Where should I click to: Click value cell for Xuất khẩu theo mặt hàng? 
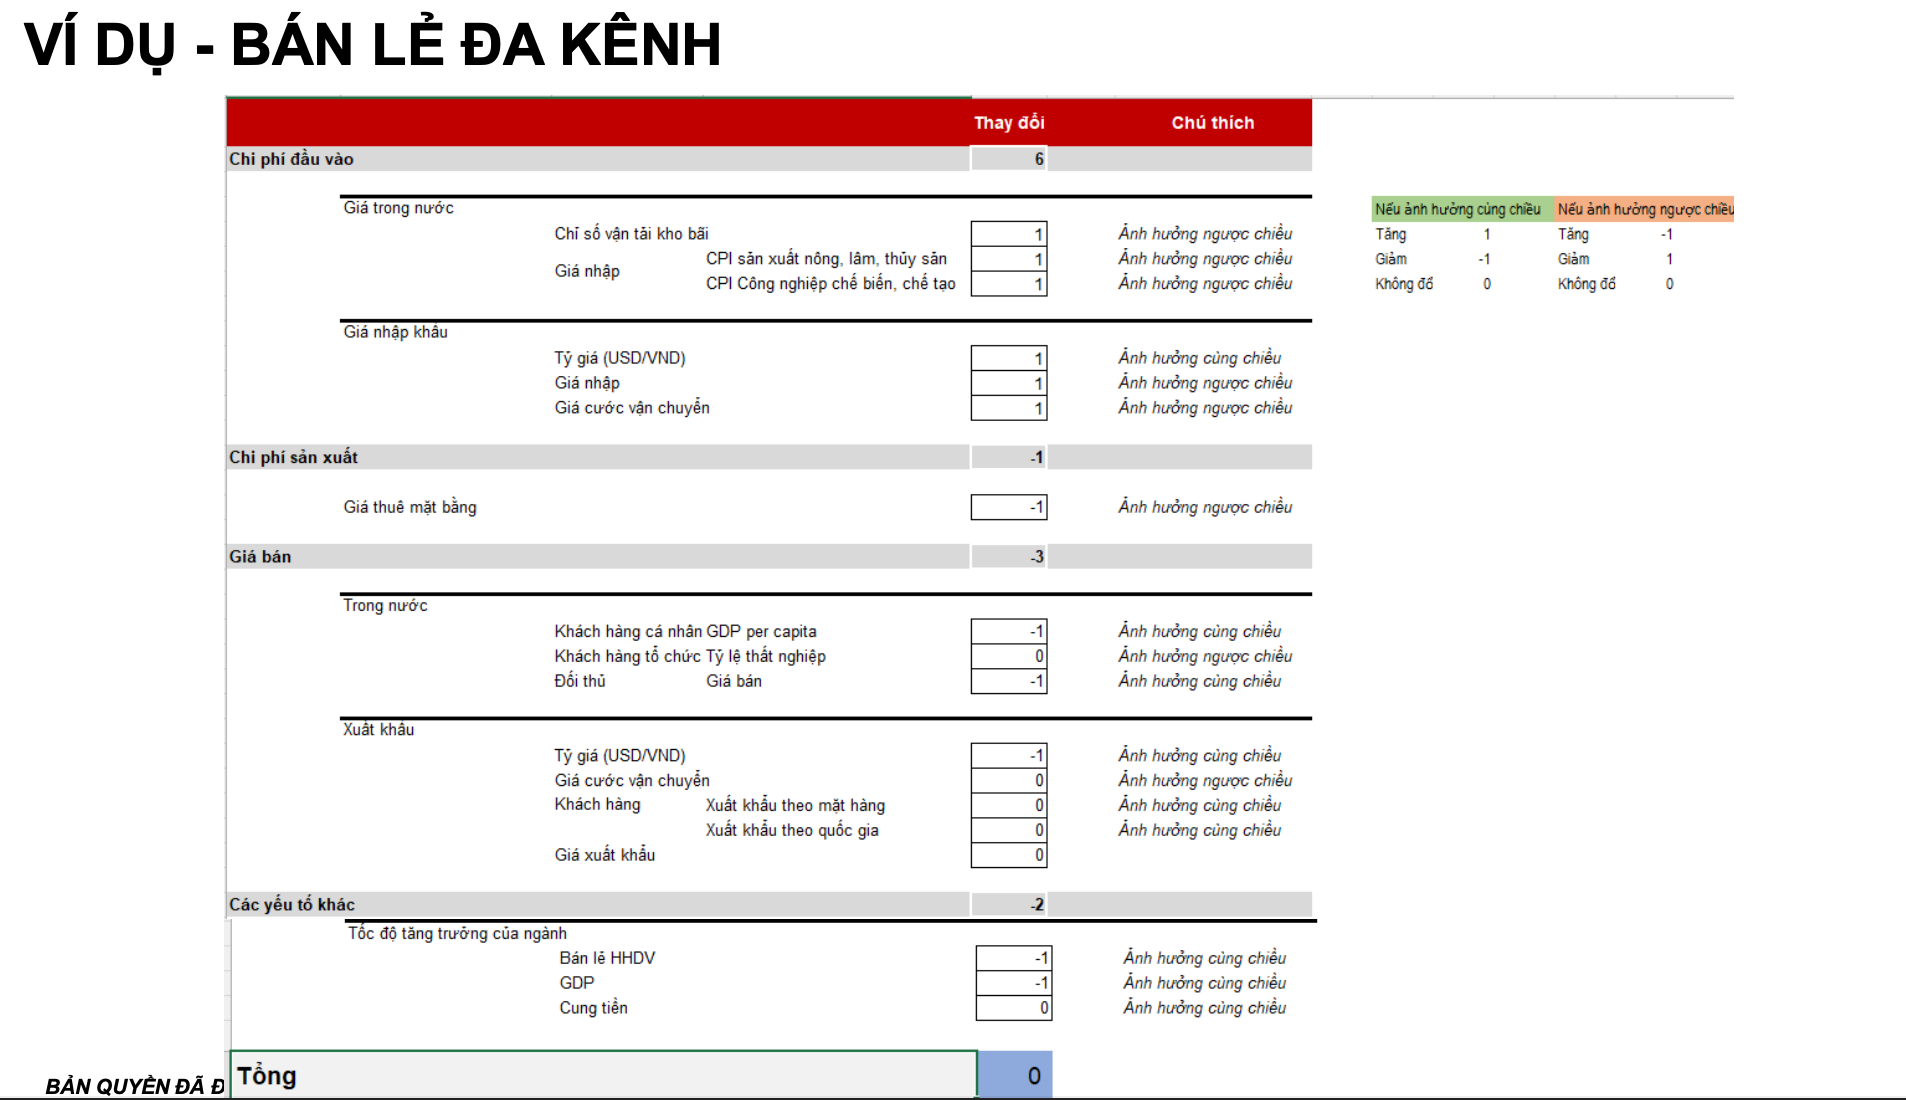point(1009,806)
